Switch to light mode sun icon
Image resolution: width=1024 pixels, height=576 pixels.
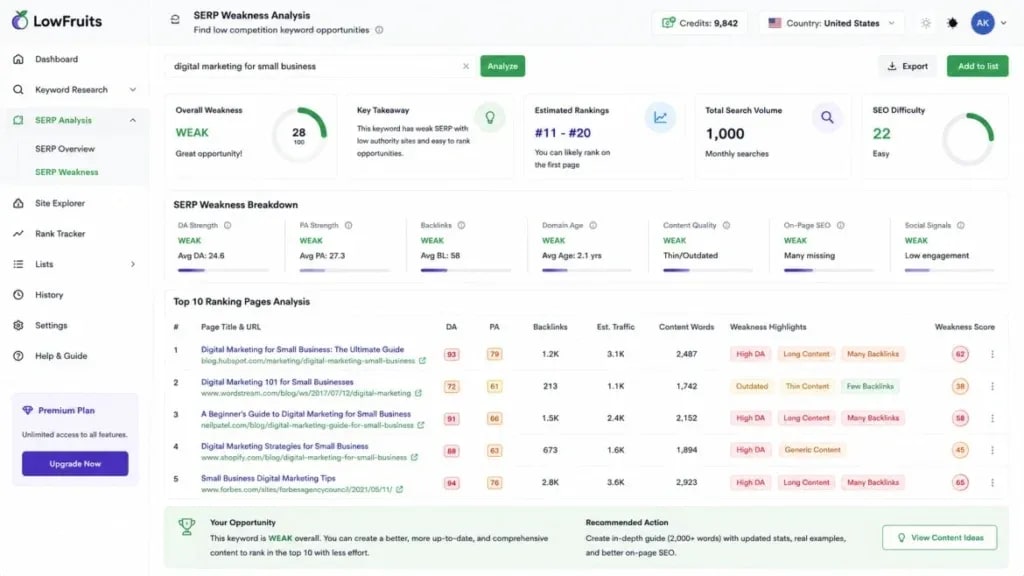(x=926, y=23)
